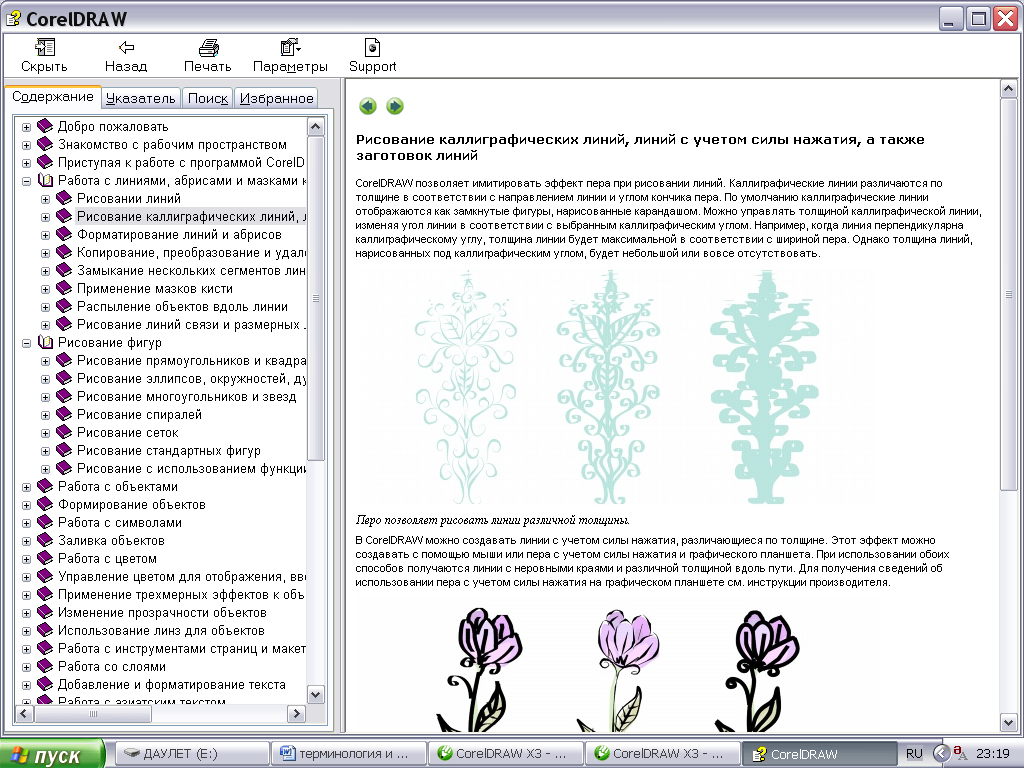Open пуск Start button

point(52,754)
